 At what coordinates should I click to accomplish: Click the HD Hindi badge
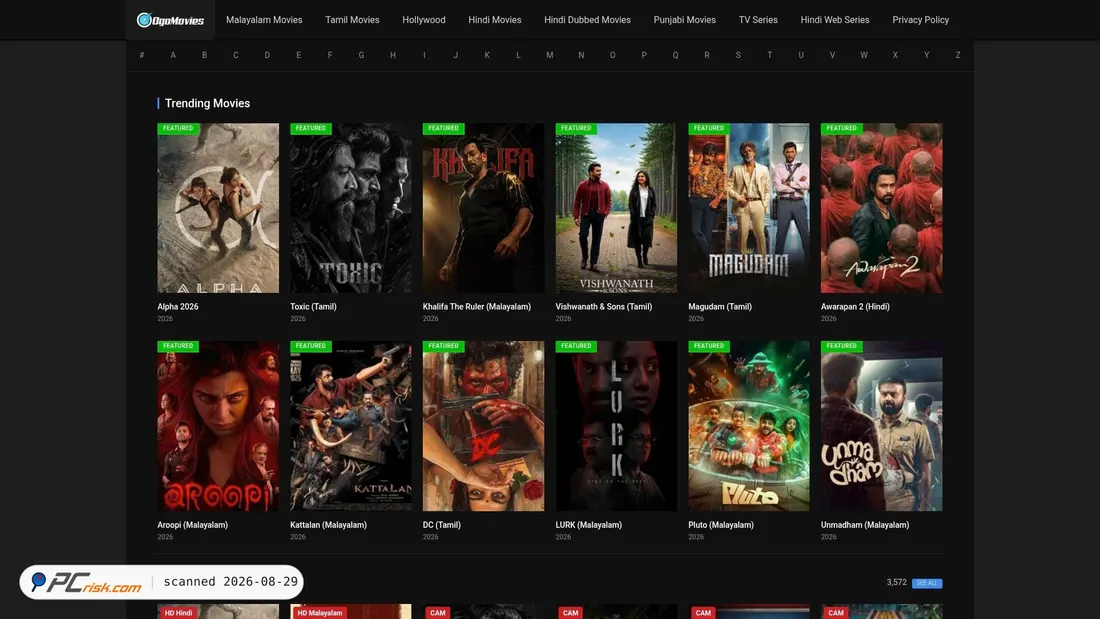point(178,613)
